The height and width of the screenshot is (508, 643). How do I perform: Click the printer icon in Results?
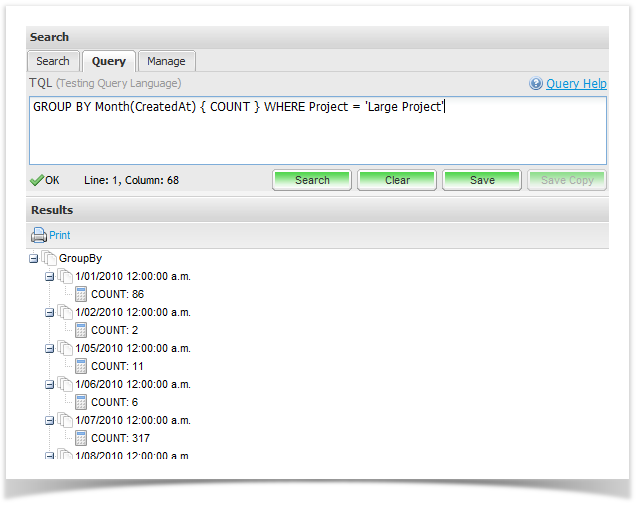(39, 236)
